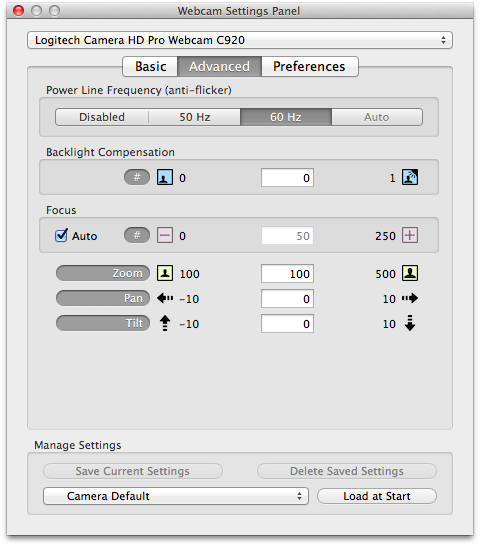Toggle the Backlight Compensation # button
Image resolution: width=480 pixels, height=546 pixels.
137,177
